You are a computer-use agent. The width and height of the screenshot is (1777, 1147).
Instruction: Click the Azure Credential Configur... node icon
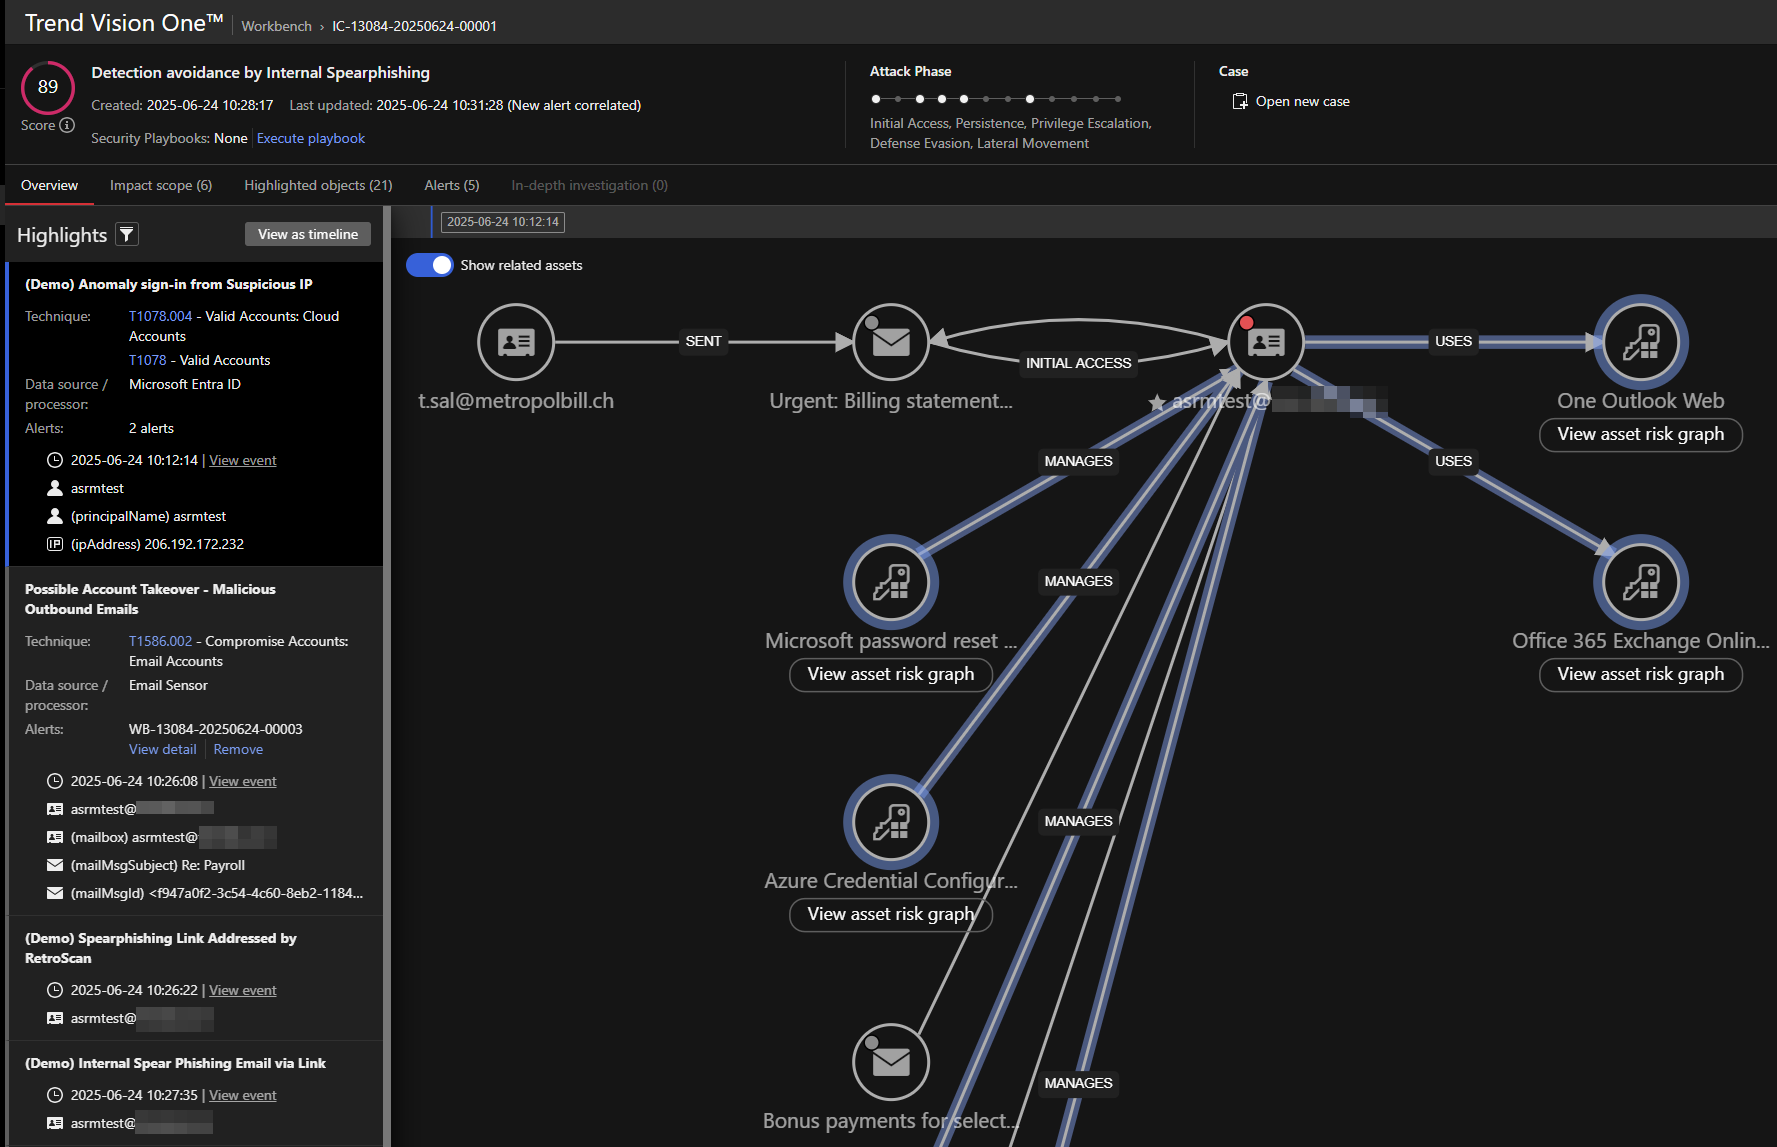890,822
